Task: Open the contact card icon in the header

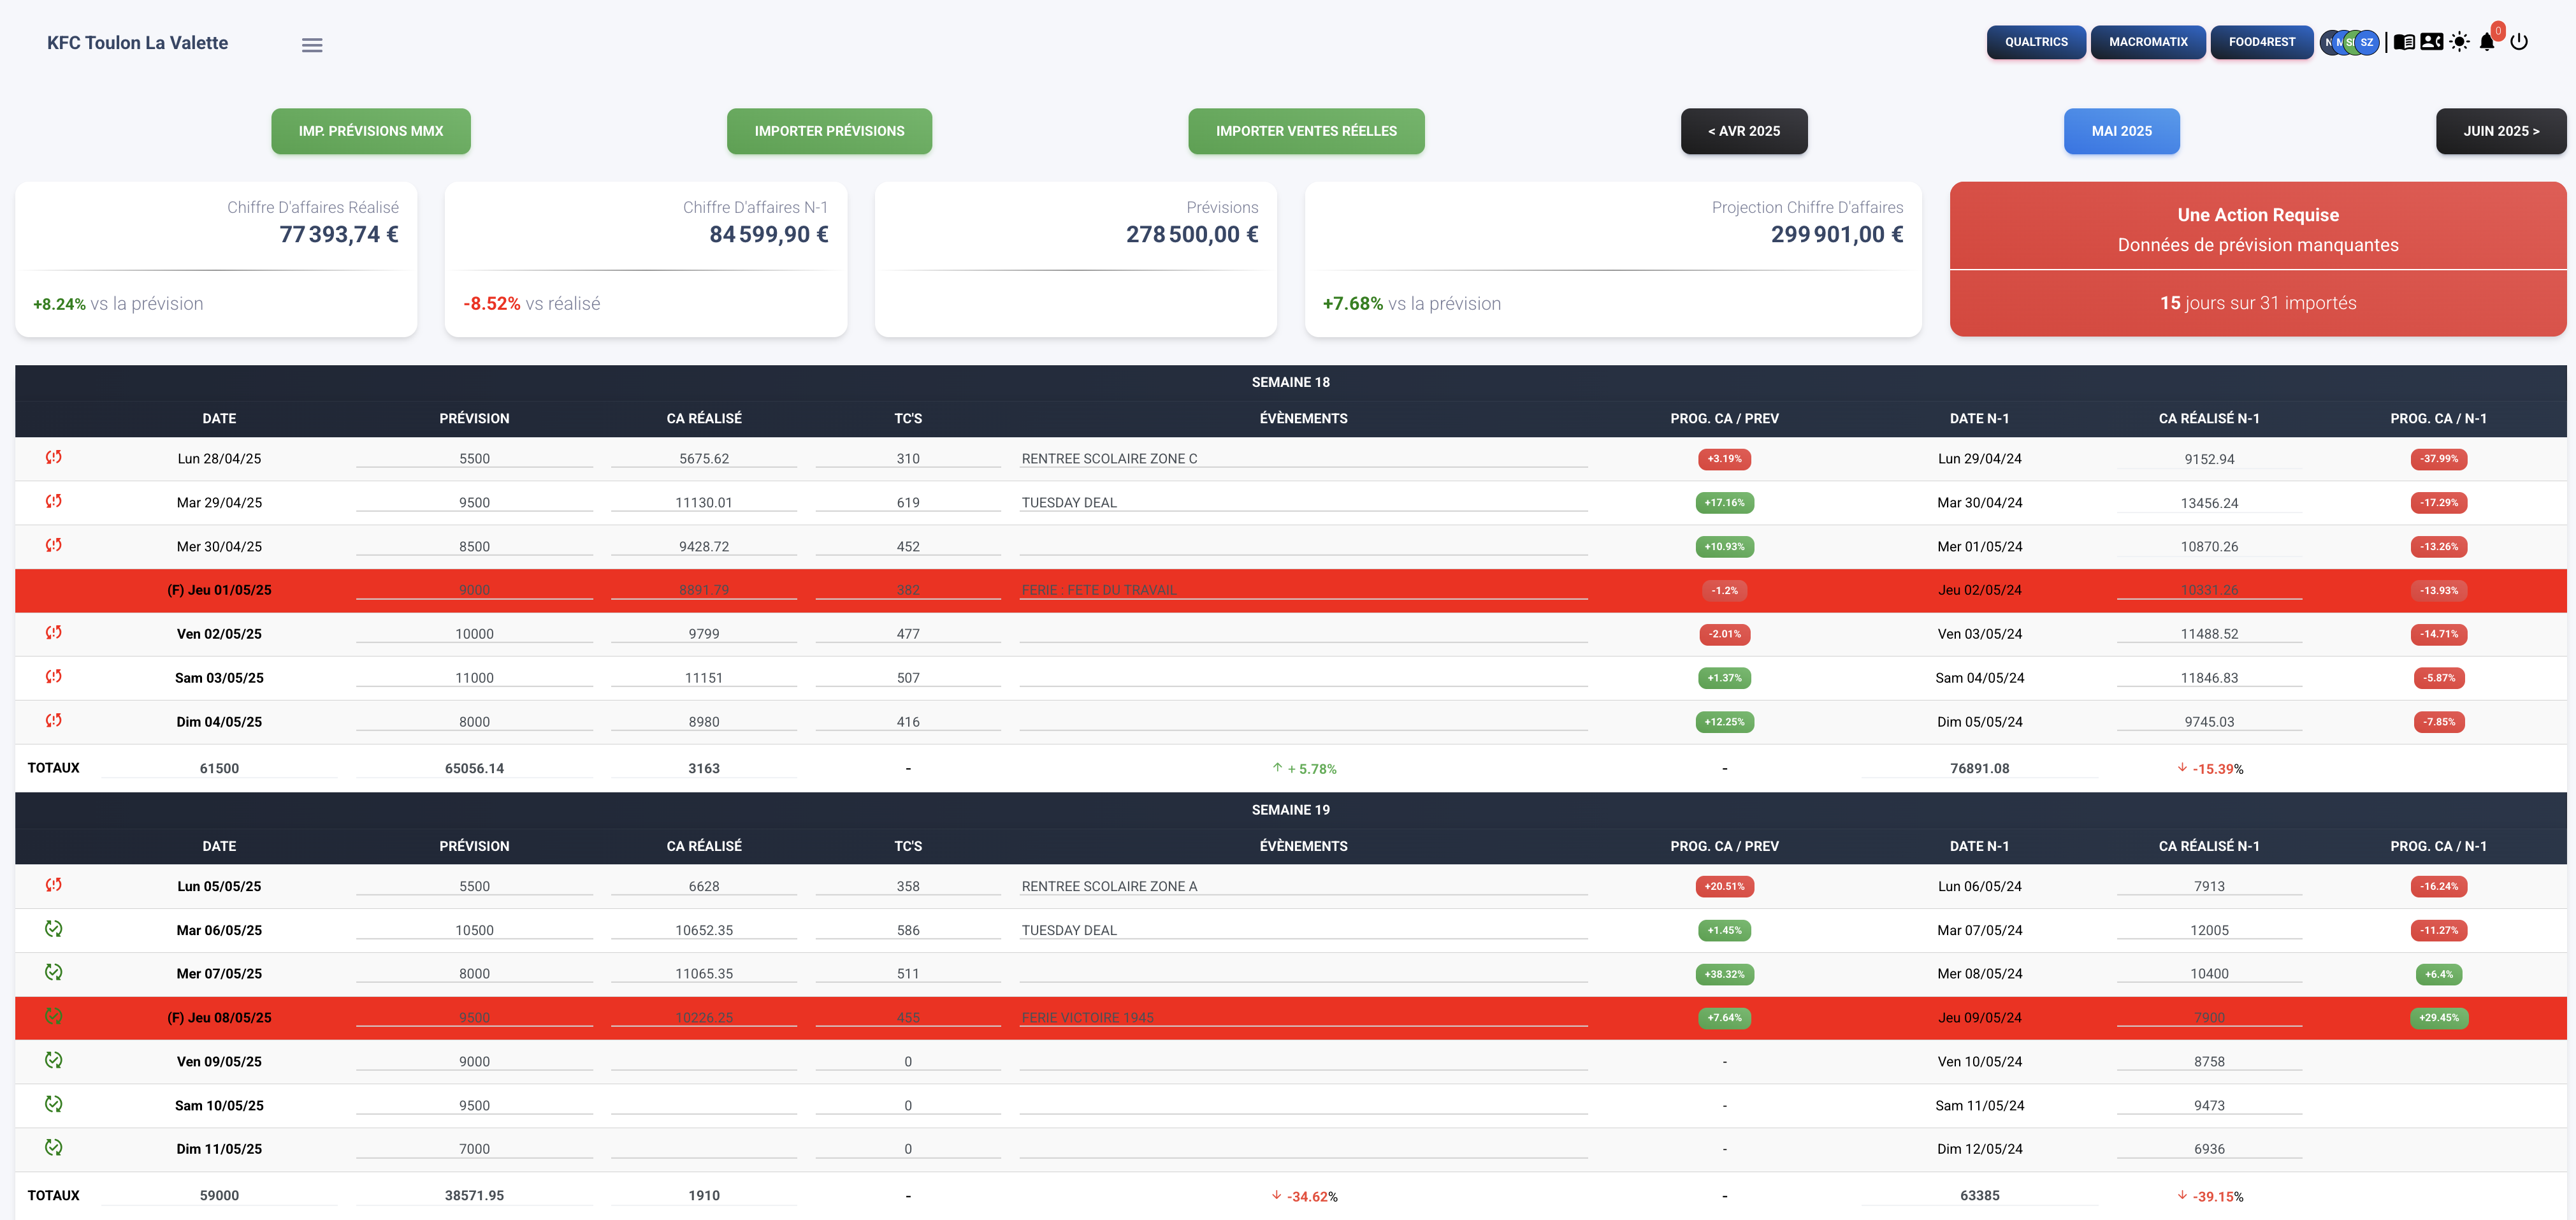Action: 2432,42
